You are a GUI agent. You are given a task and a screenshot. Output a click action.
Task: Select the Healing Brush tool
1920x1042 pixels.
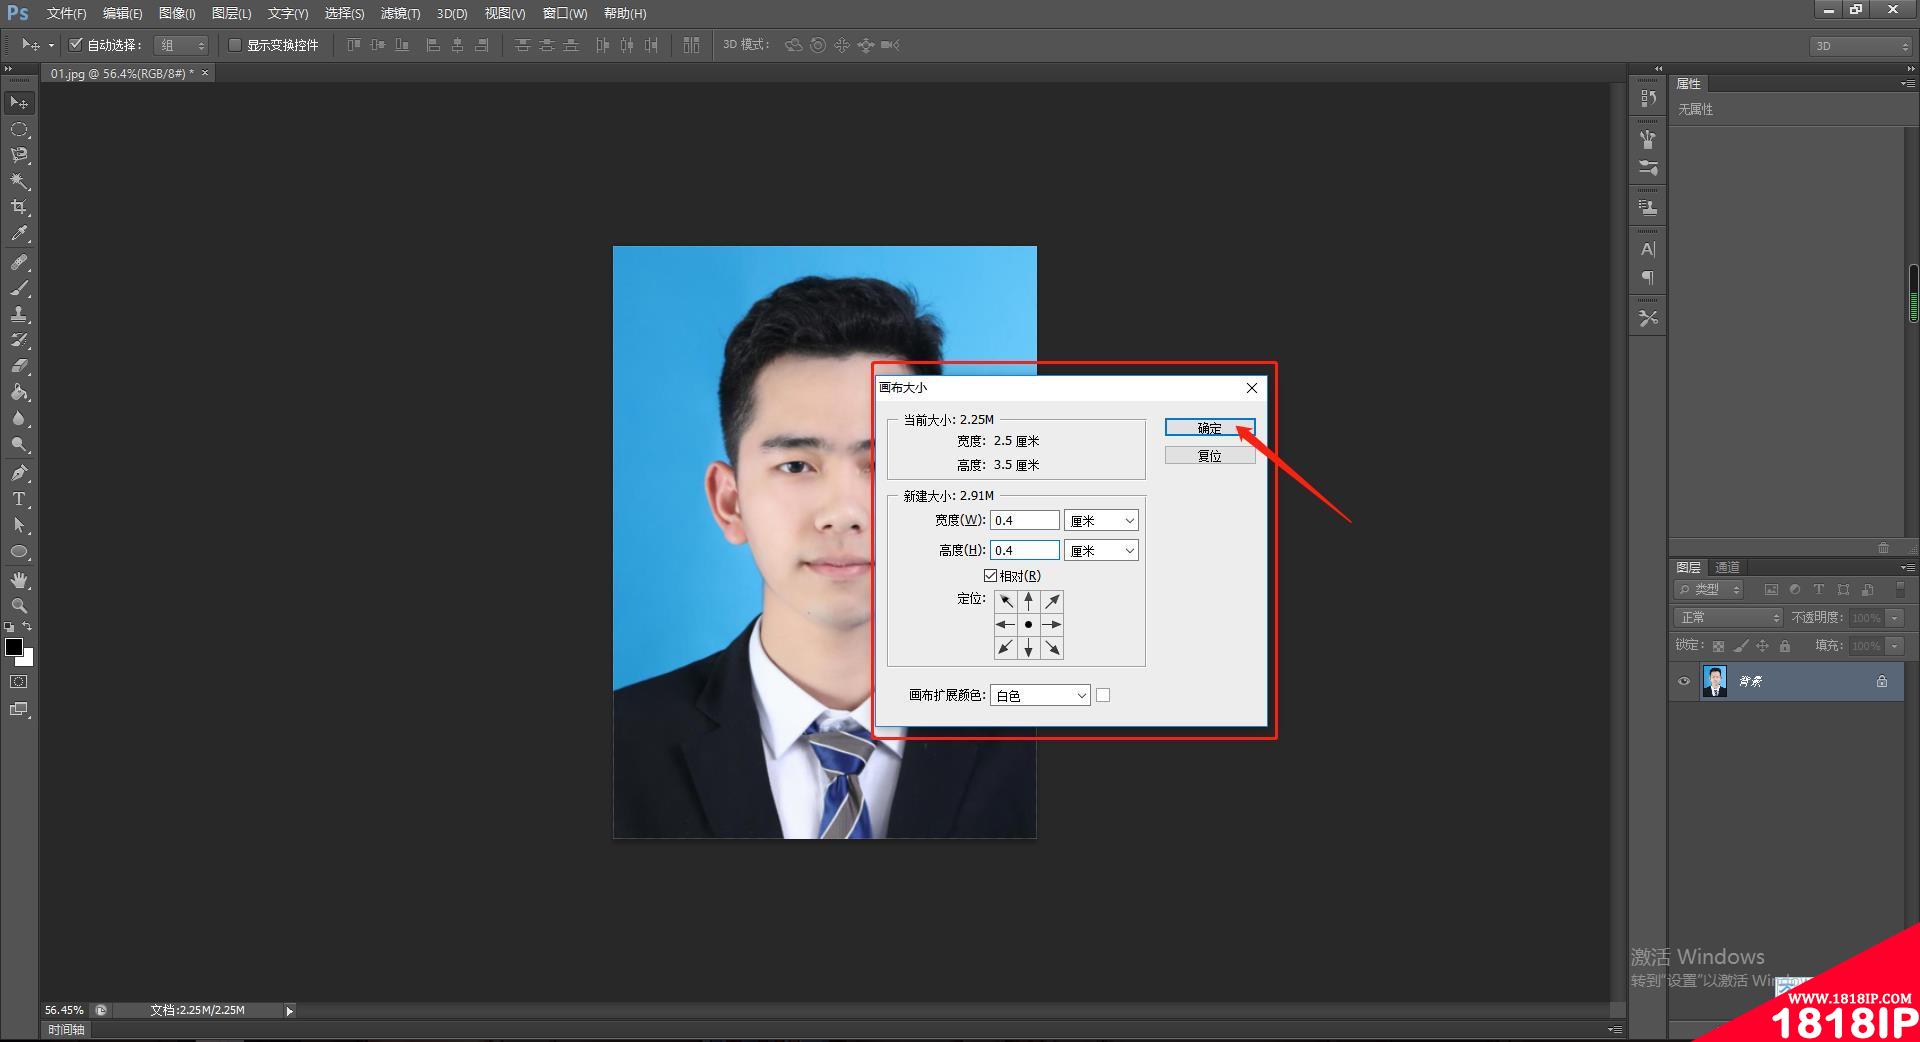pyautogui.click(x=19, y=262)
